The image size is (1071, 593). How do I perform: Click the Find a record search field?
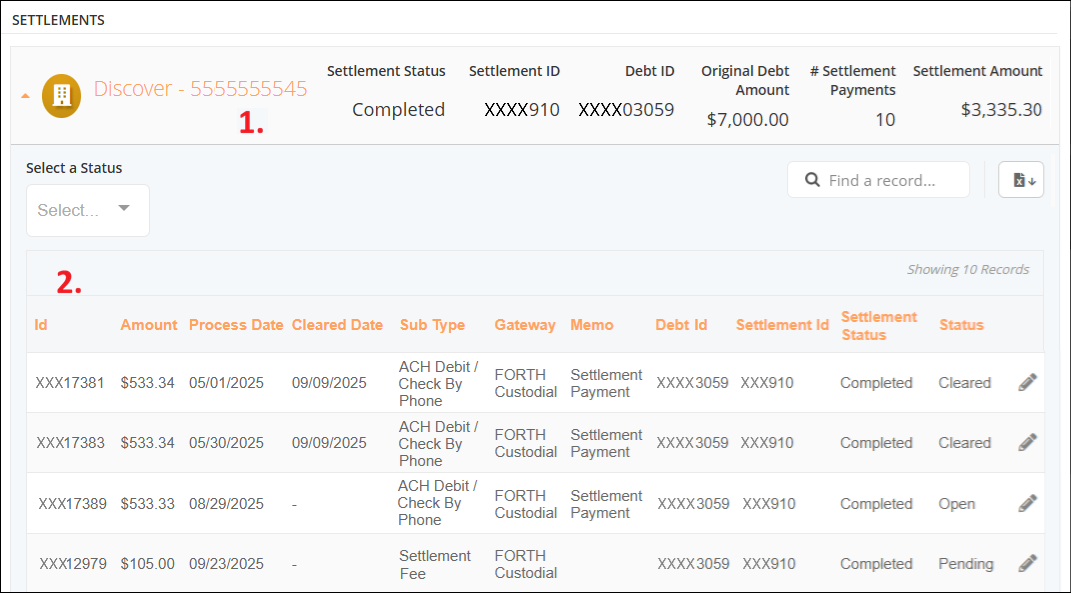(x=878, y=180)
